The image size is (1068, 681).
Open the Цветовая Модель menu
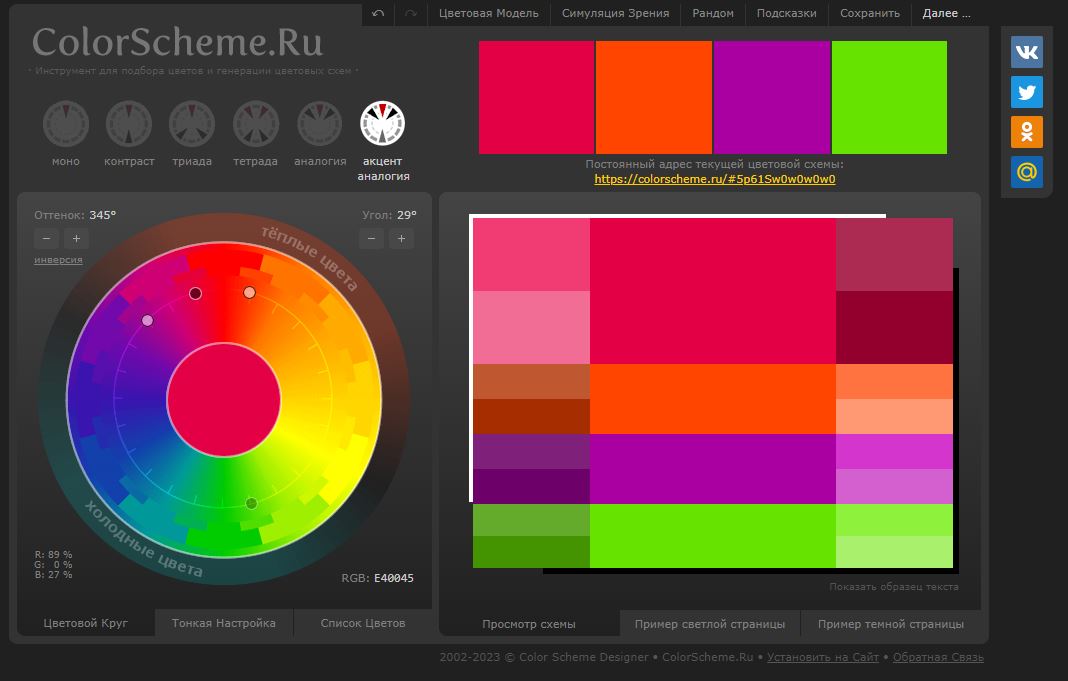tap(488, 13)
